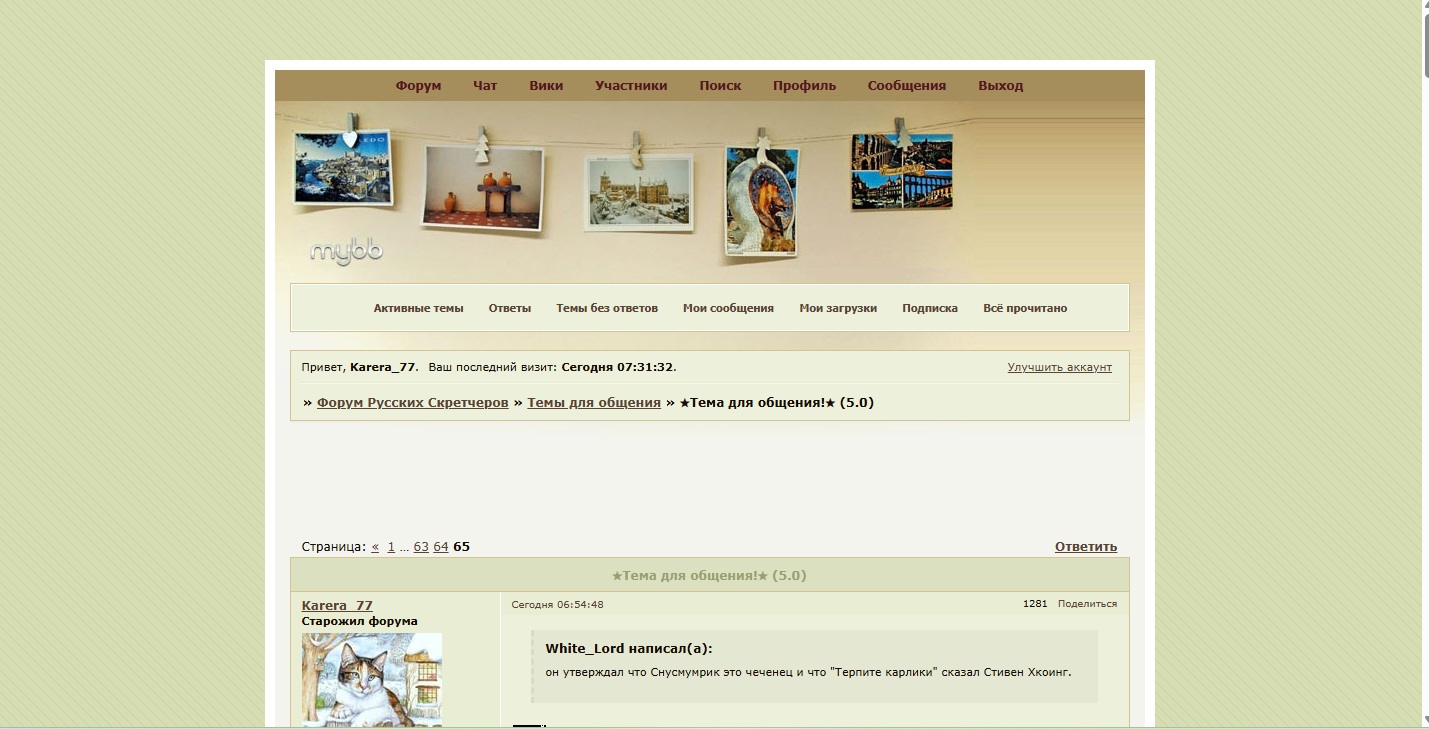This screenshot has width=1429, height=729.
Task: Click the Старожил форума rank text
Action: click(x=360, y=621)
